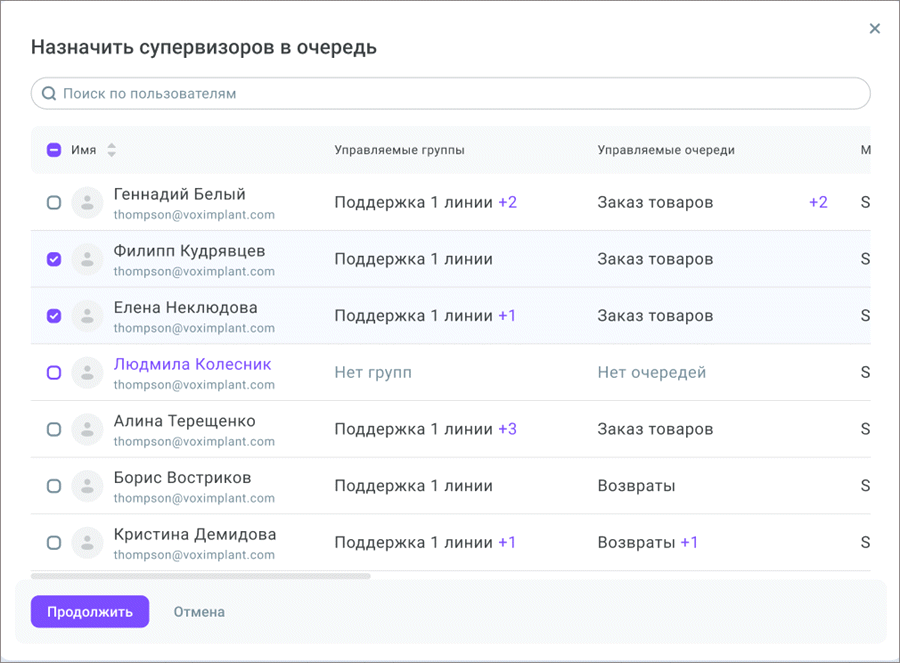Expand +2 groups for Геннадий Белый
Screen dimensions: 900x663
tap(507, 203)
